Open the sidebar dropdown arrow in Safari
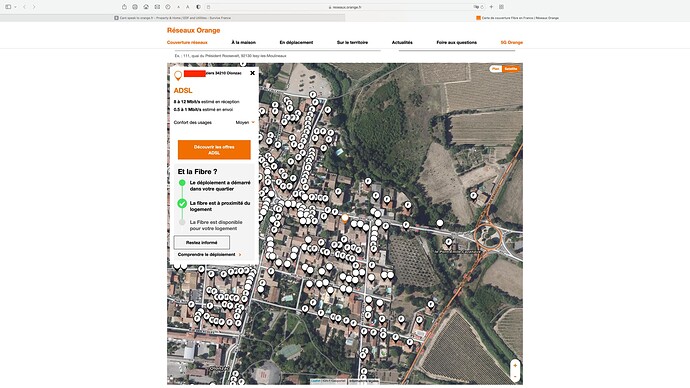The image size is (690, 388). pos(15,7)
